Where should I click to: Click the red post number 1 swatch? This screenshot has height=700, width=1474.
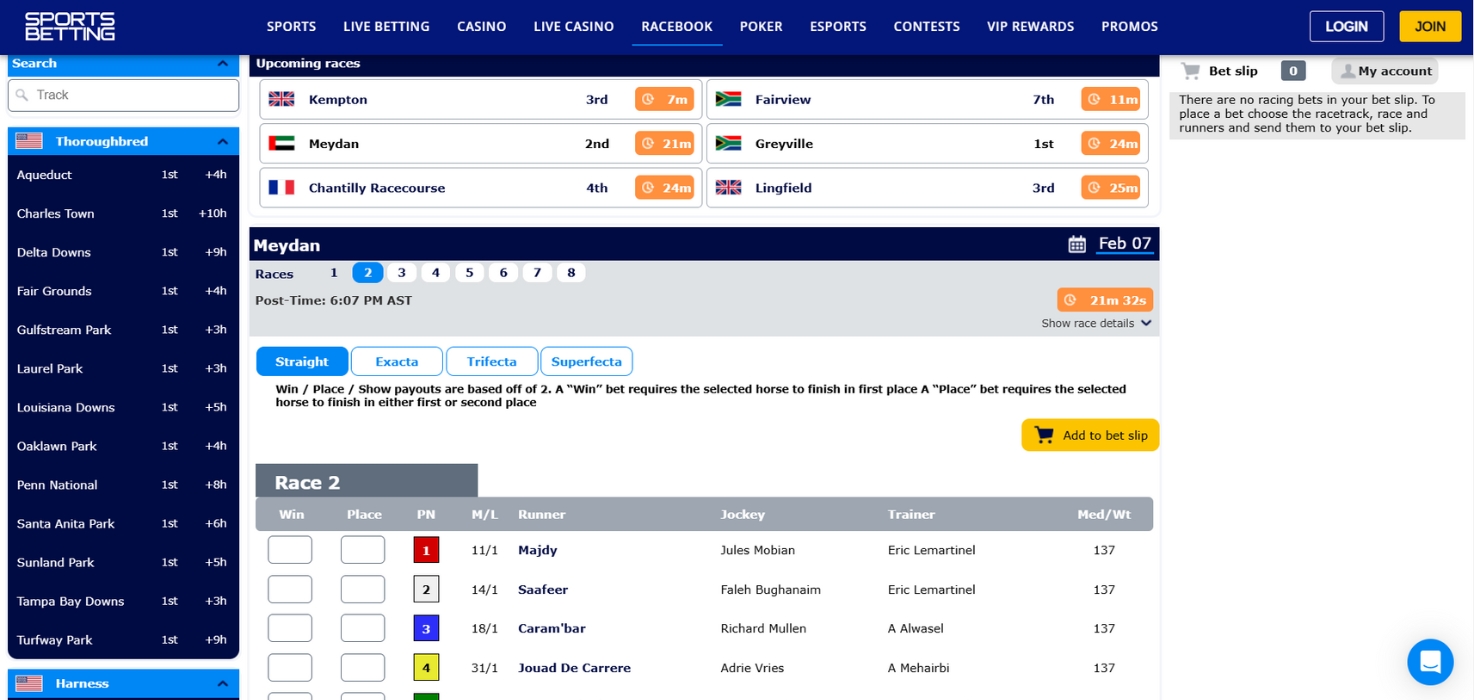point(426,550)
